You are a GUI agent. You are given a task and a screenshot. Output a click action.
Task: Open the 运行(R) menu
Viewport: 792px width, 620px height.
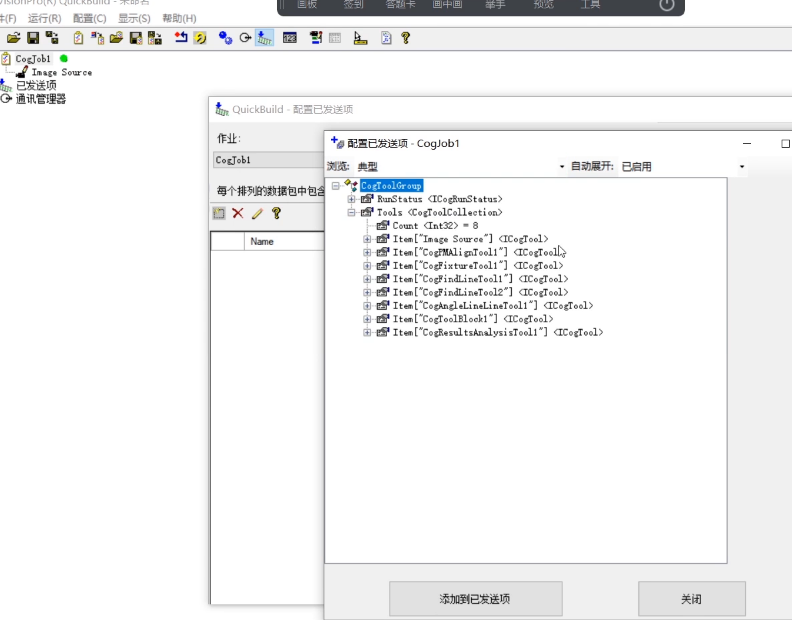(x=44, y=19)
